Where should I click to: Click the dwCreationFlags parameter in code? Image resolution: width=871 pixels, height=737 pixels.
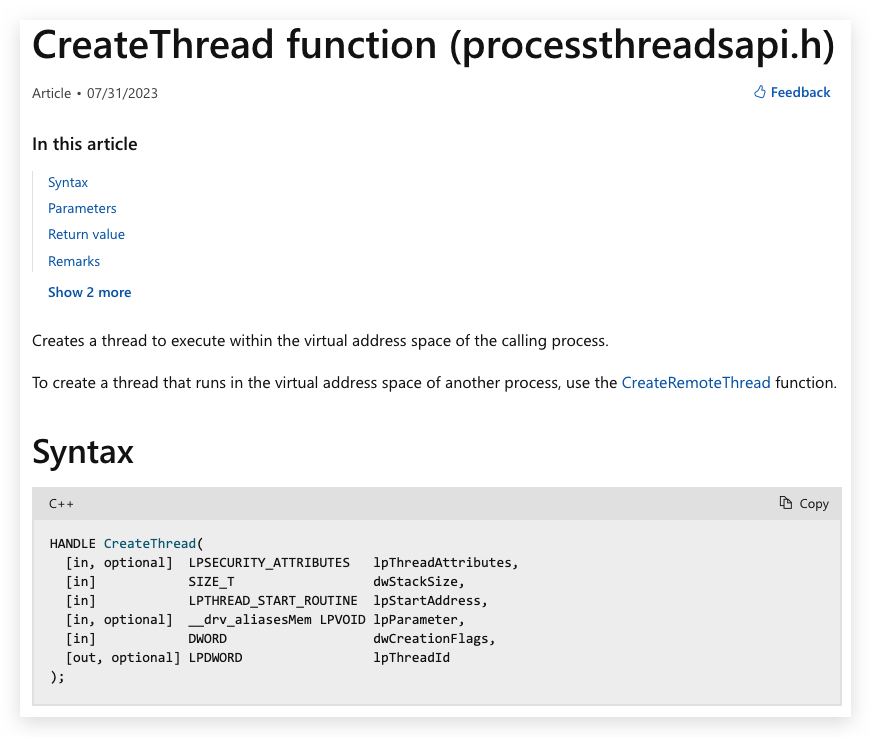(431, 639)
